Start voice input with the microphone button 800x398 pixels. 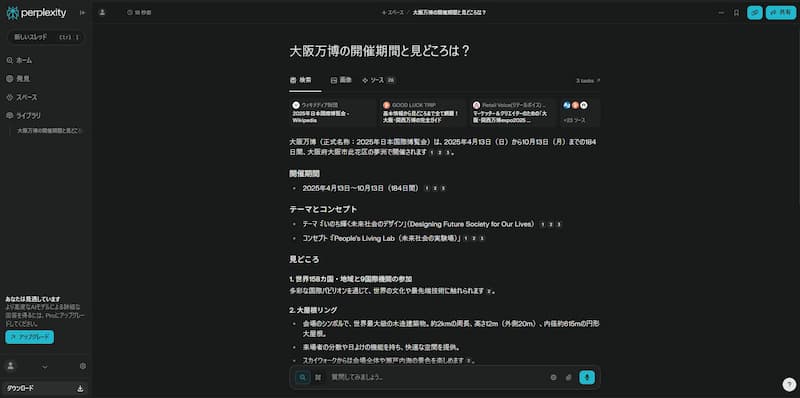click(587, 378)
